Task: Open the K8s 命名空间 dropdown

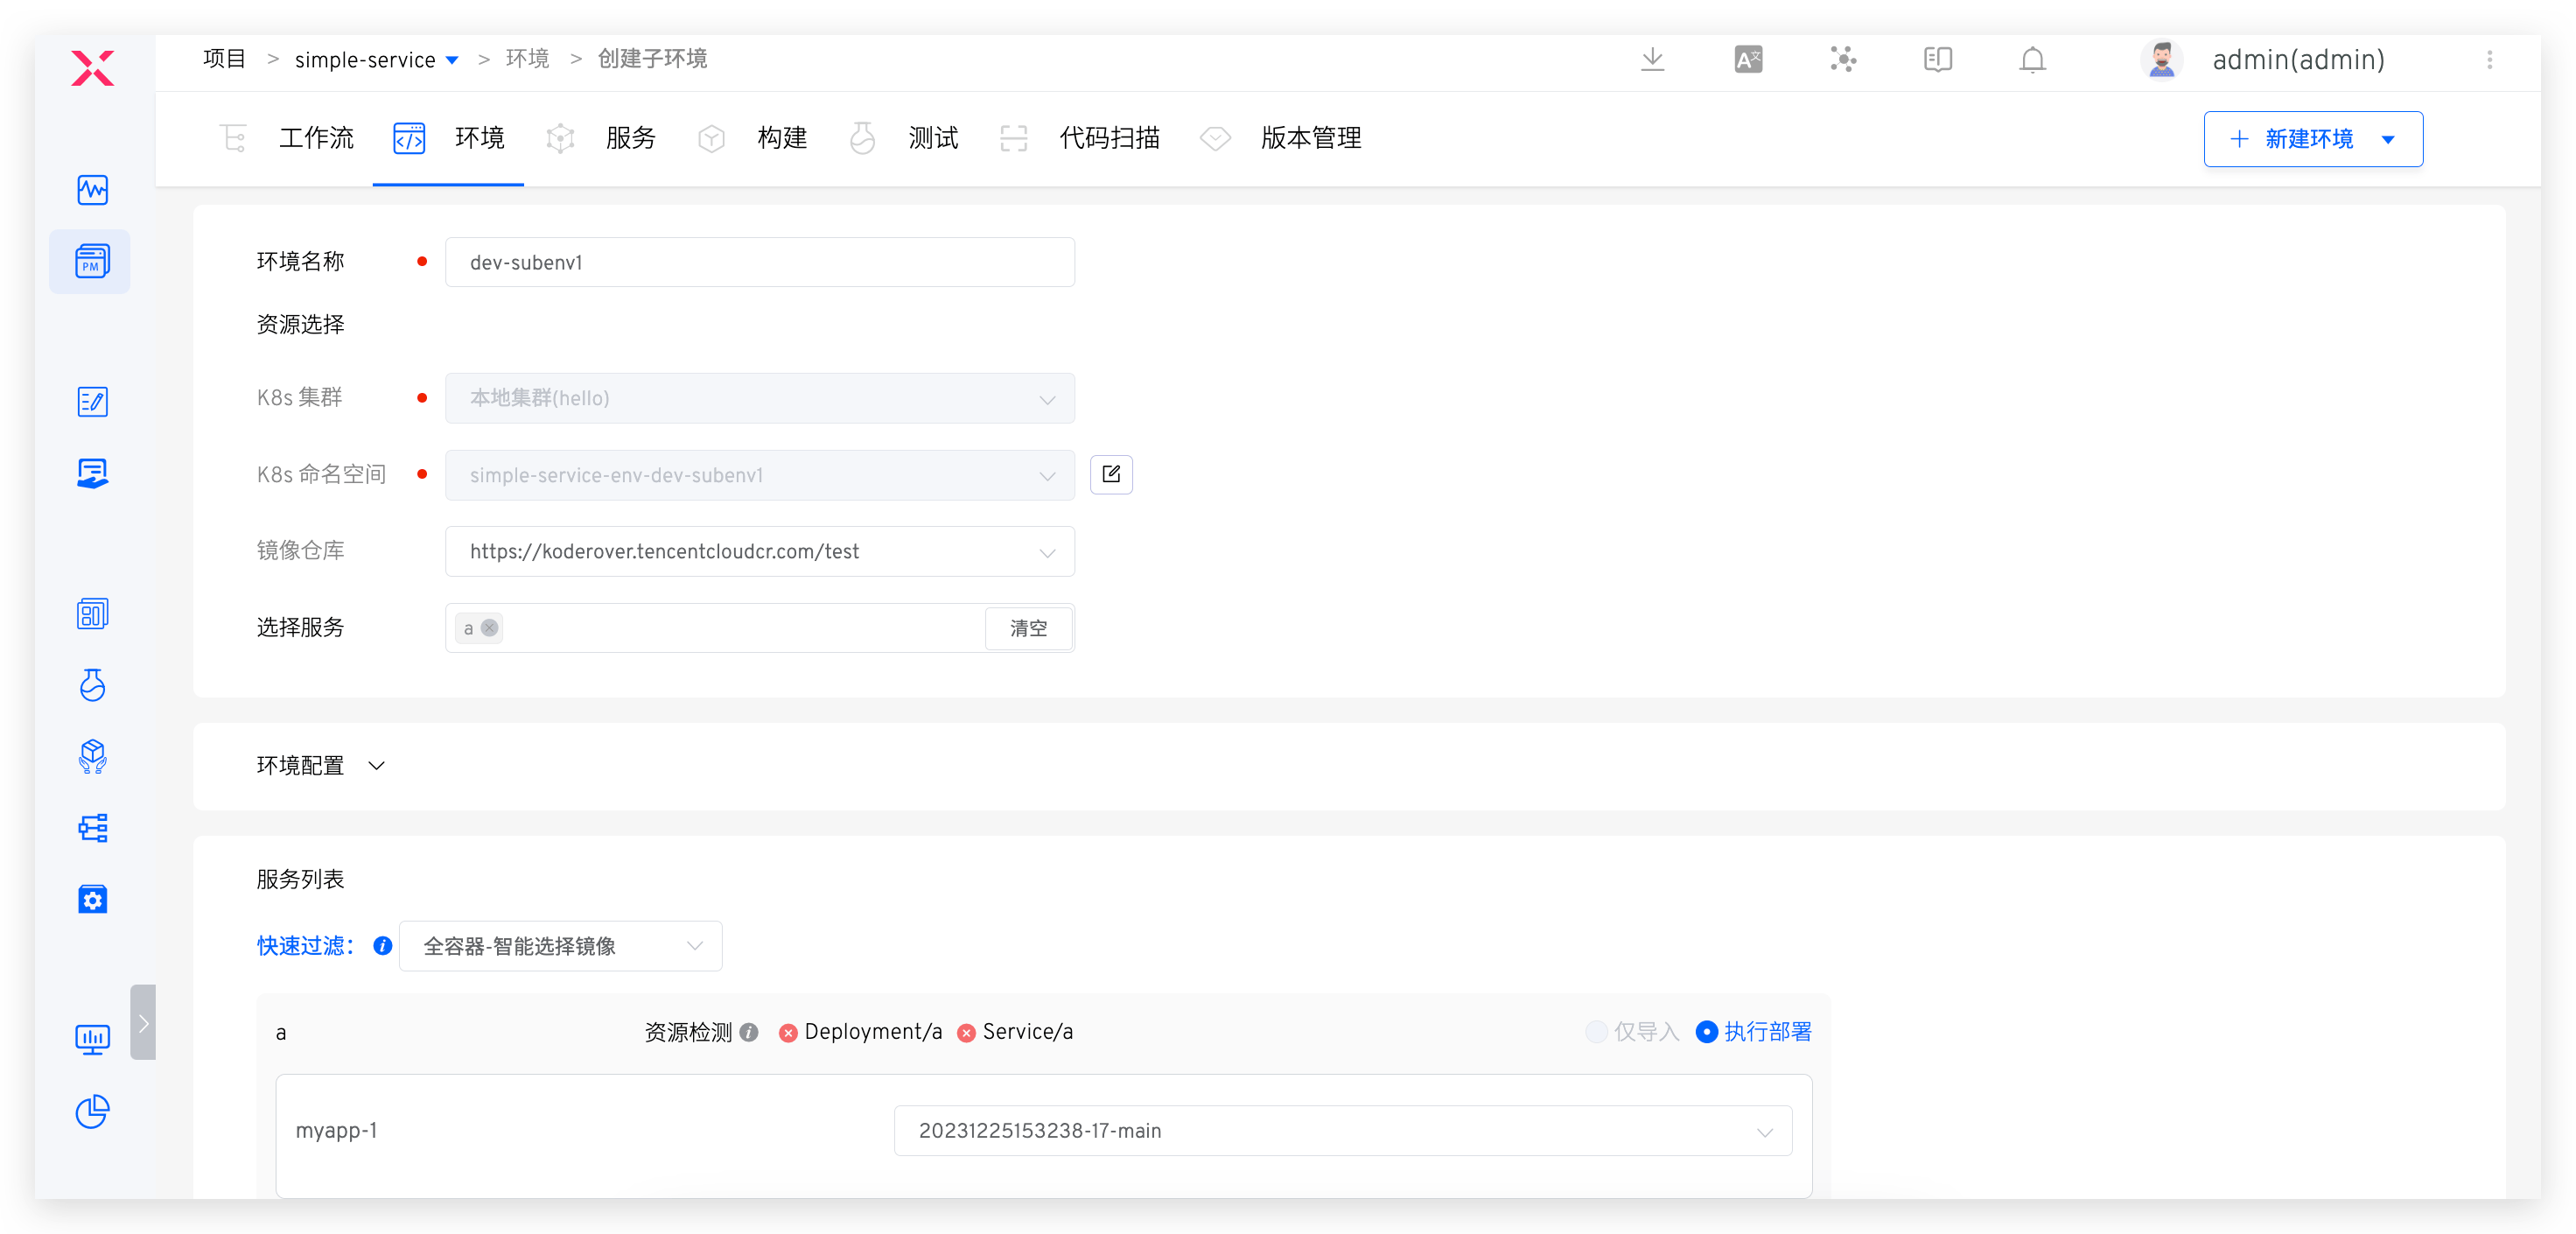Action: coord(760,475)
